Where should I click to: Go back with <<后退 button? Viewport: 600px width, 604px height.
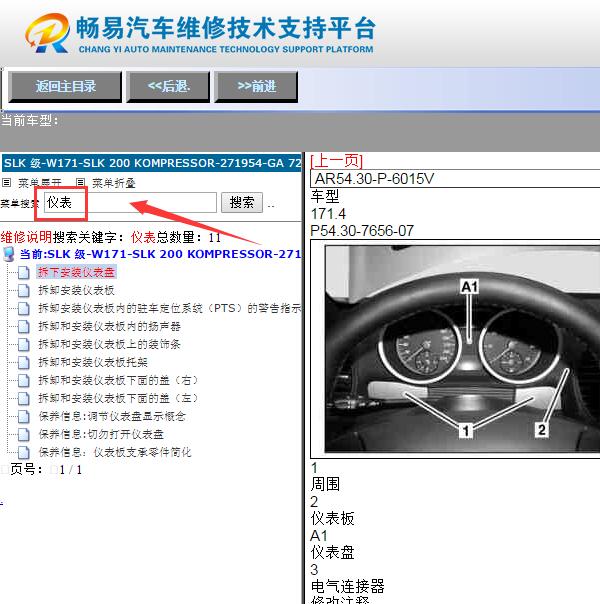point(168,86)
